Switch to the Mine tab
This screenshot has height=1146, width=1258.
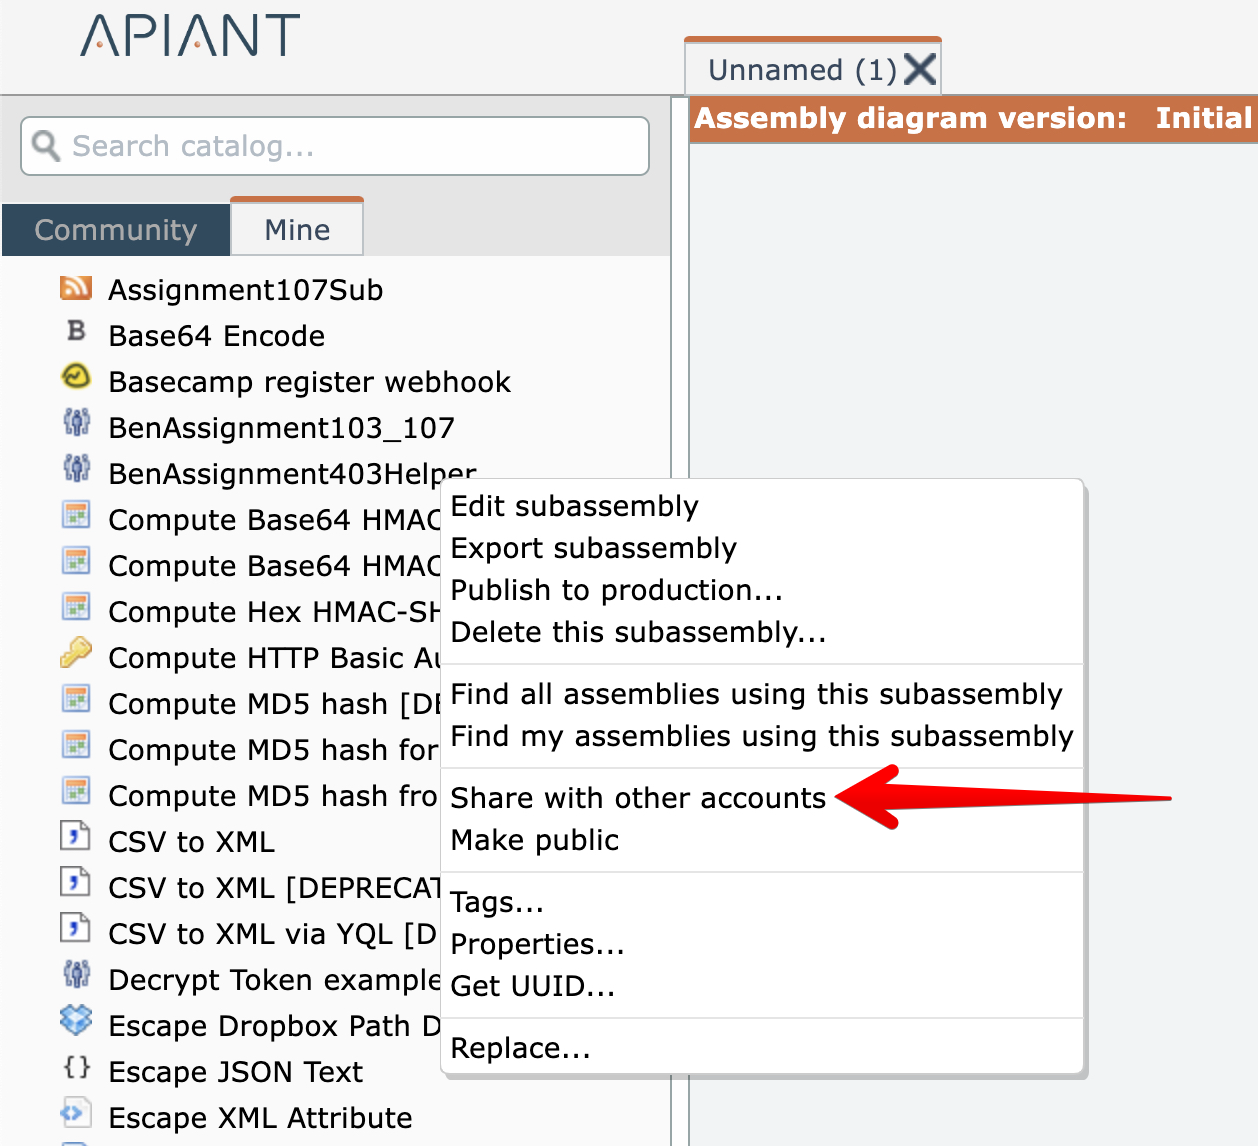[297, 230]
